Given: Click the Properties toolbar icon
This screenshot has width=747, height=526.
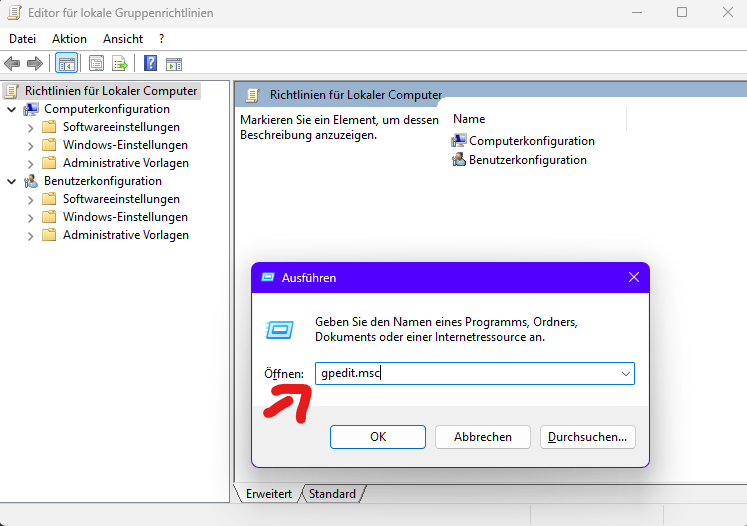Looking at the screenshot, I should click(x=97, y=64).
